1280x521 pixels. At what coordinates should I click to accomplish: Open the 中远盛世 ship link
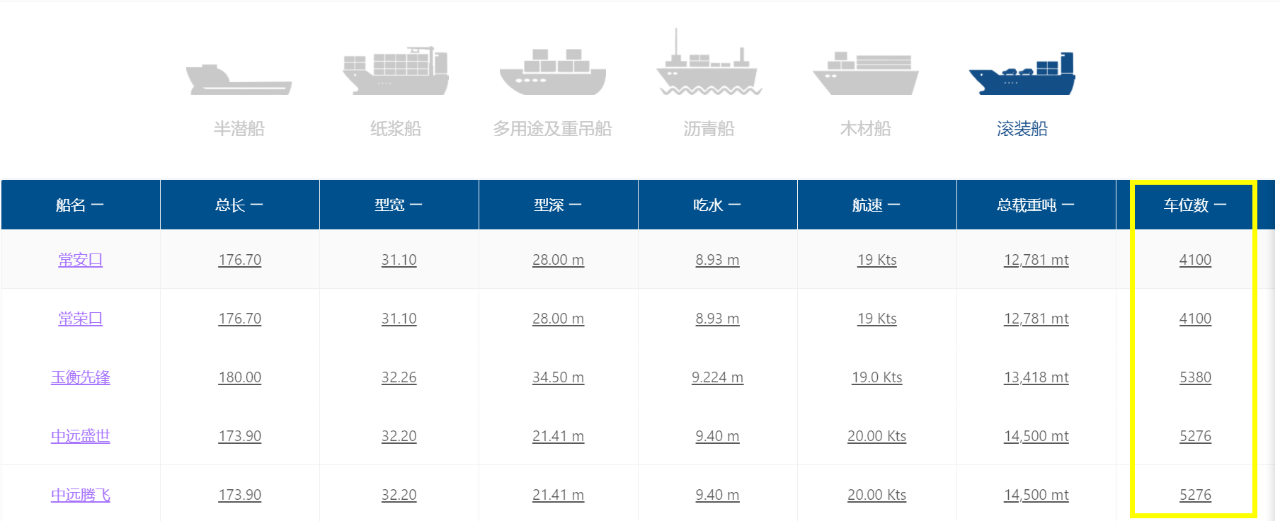80,436
